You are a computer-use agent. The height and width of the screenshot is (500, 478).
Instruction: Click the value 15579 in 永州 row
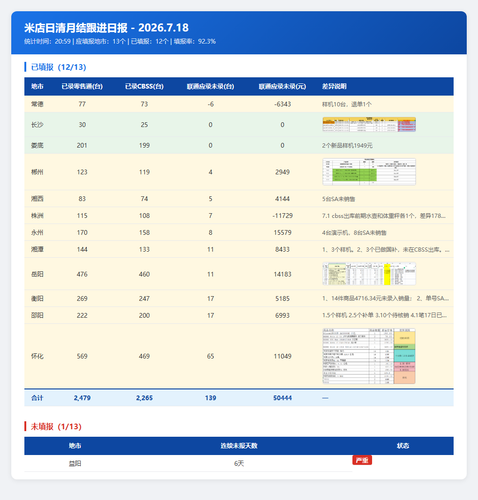click(282, 232)
